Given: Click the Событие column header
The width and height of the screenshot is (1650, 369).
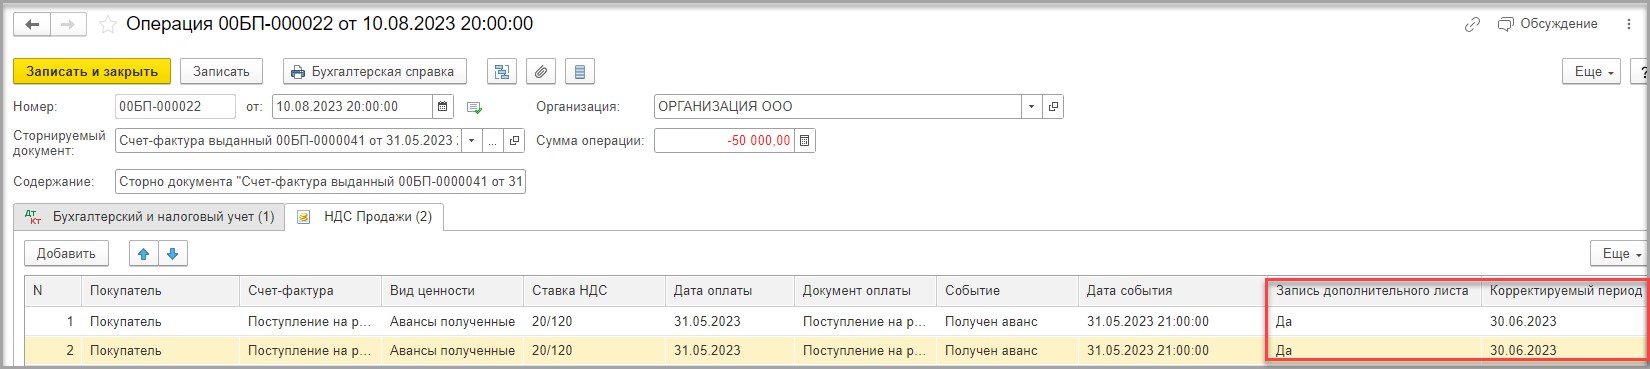Looking at the screenshot, I should pyautogui.click(x=1008, y=291).
